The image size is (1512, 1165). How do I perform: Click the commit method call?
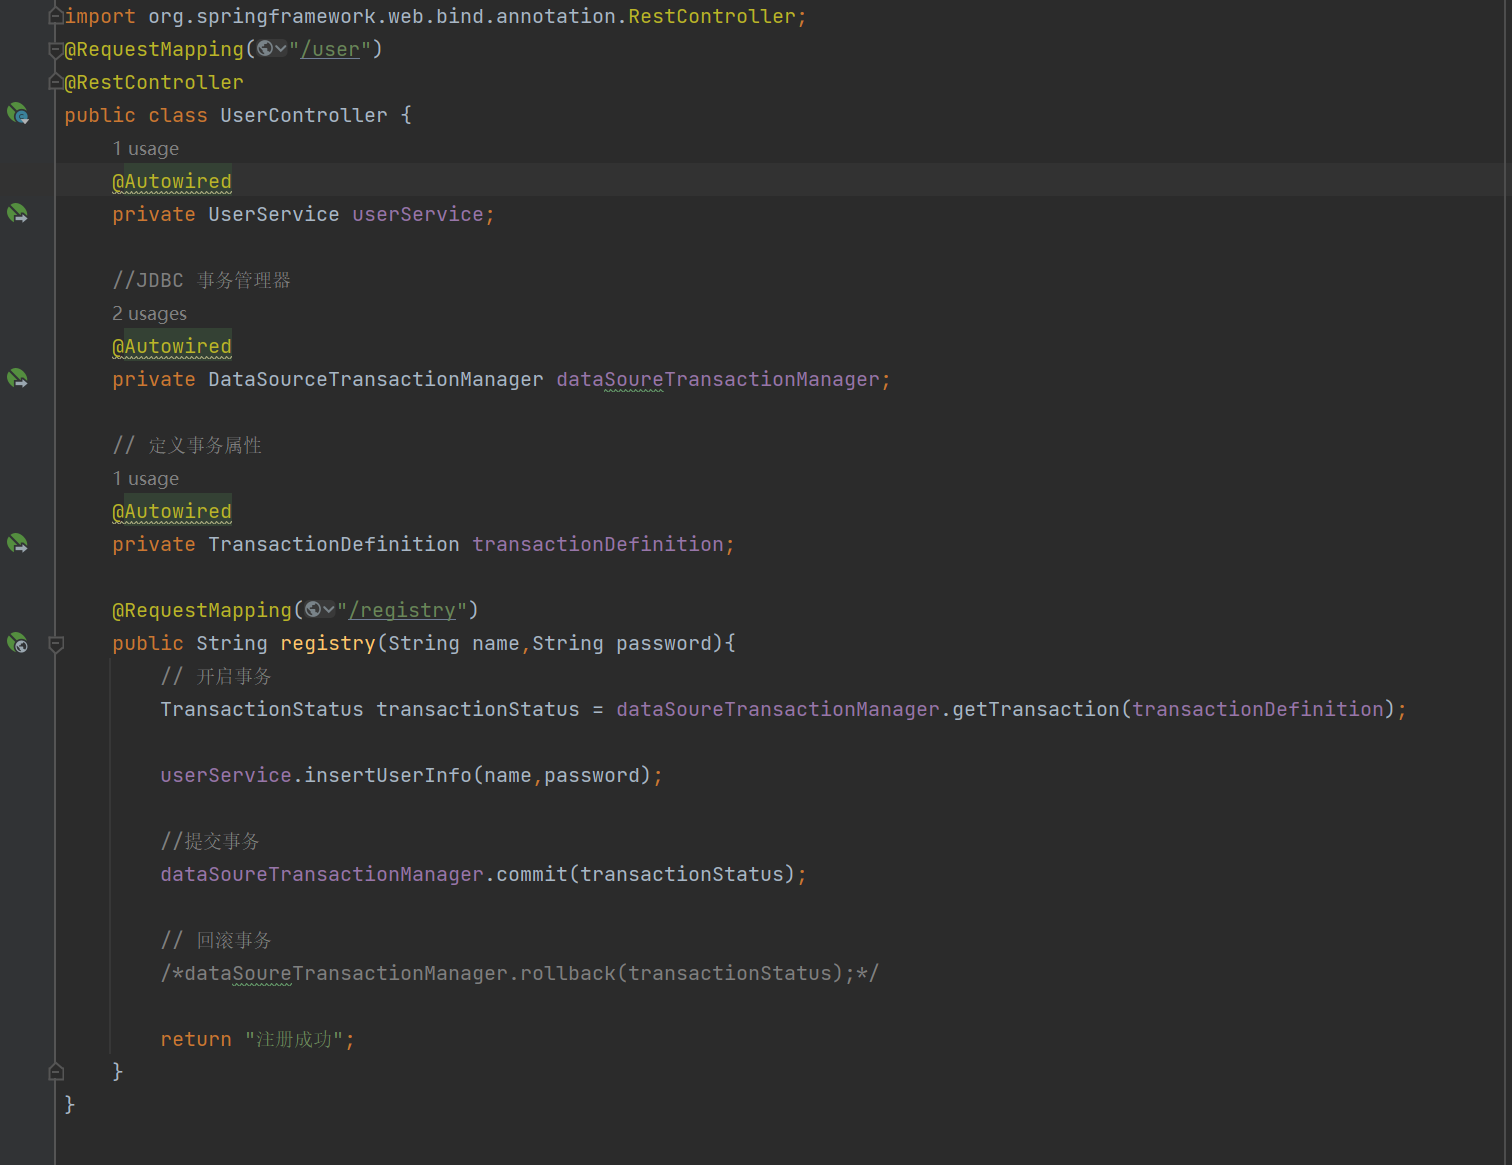click(x=532, y=874)
